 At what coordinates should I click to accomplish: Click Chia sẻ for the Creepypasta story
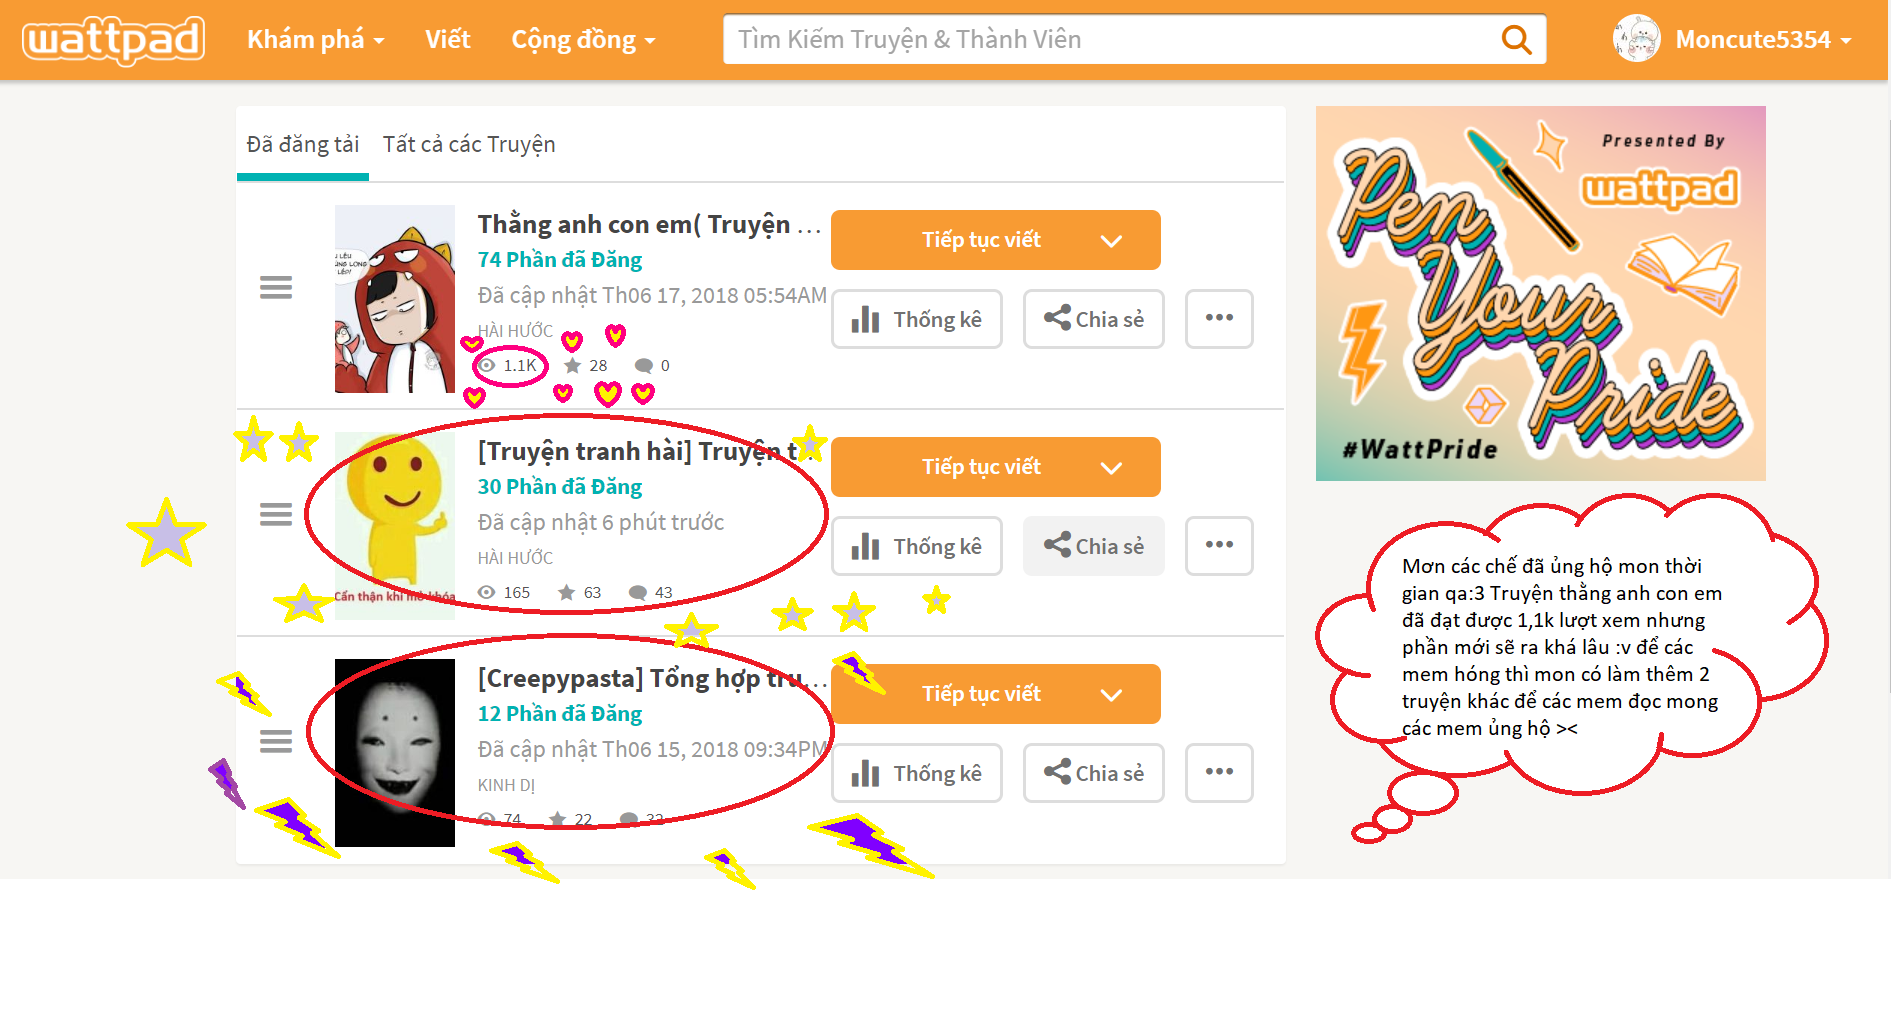pyautogui.click(x=1093, y=773)
